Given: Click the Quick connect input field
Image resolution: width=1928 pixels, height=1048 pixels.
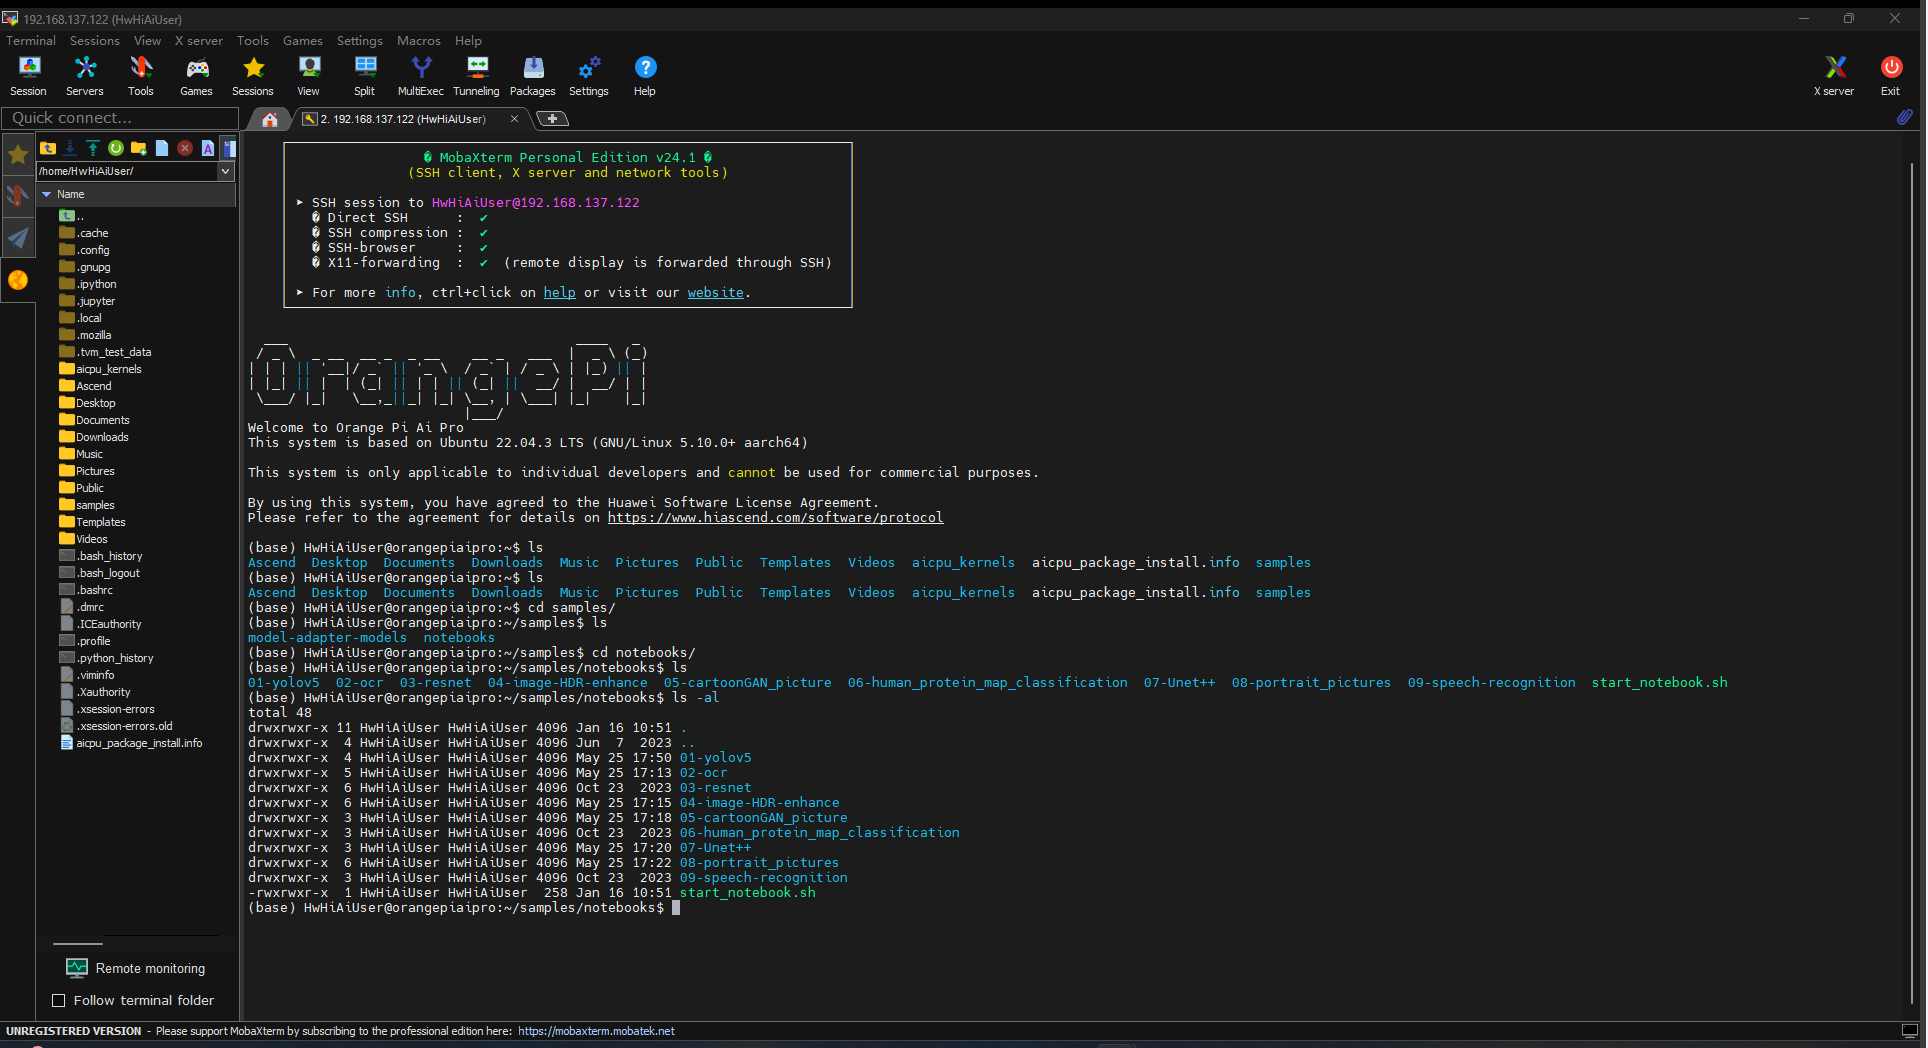Looking at the screenshot, I should click(120, 118).
